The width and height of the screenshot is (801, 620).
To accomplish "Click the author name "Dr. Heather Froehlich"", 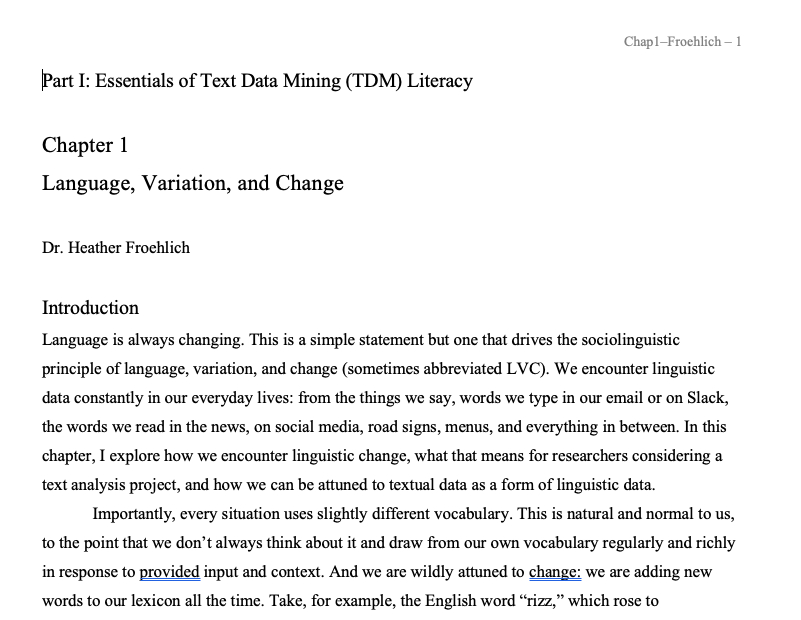I will 116,247.
